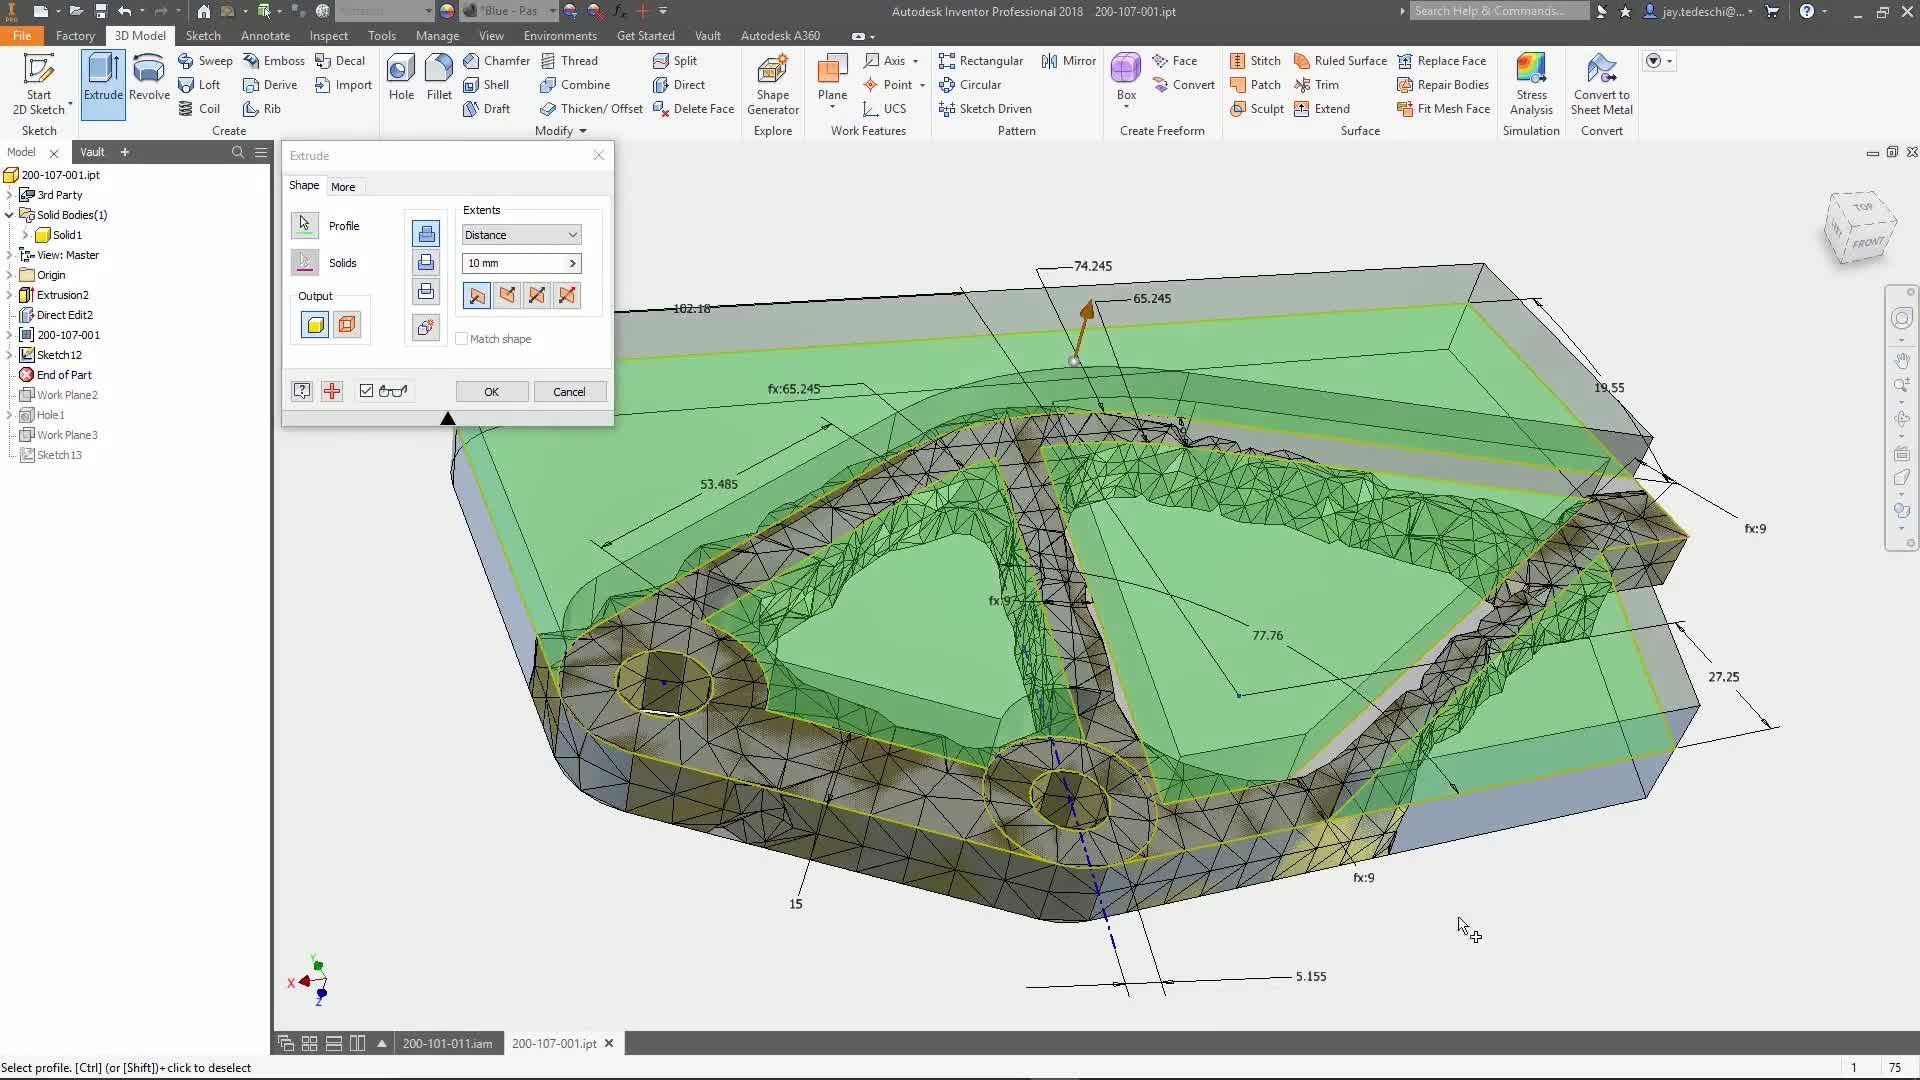The image size is (1920, 1080).
Task: Start a new 2D Sketch
Action: (39, 85)
